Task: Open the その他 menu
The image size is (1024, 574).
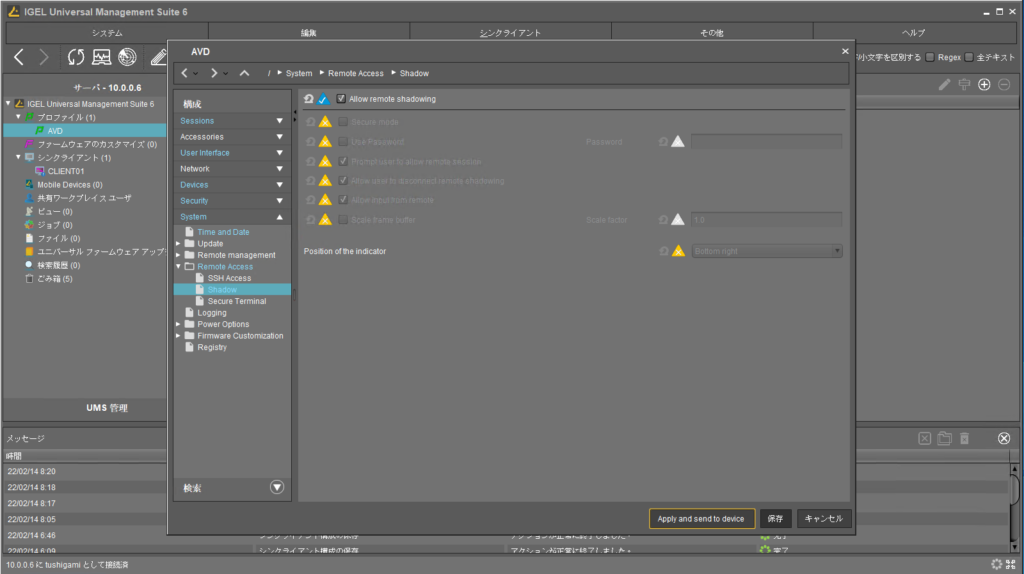Action: coord(712,33)
